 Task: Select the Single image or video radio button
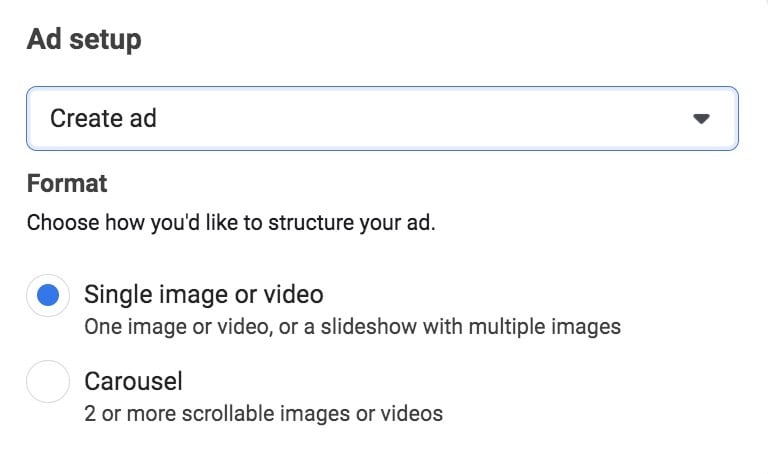pos(48,295)
